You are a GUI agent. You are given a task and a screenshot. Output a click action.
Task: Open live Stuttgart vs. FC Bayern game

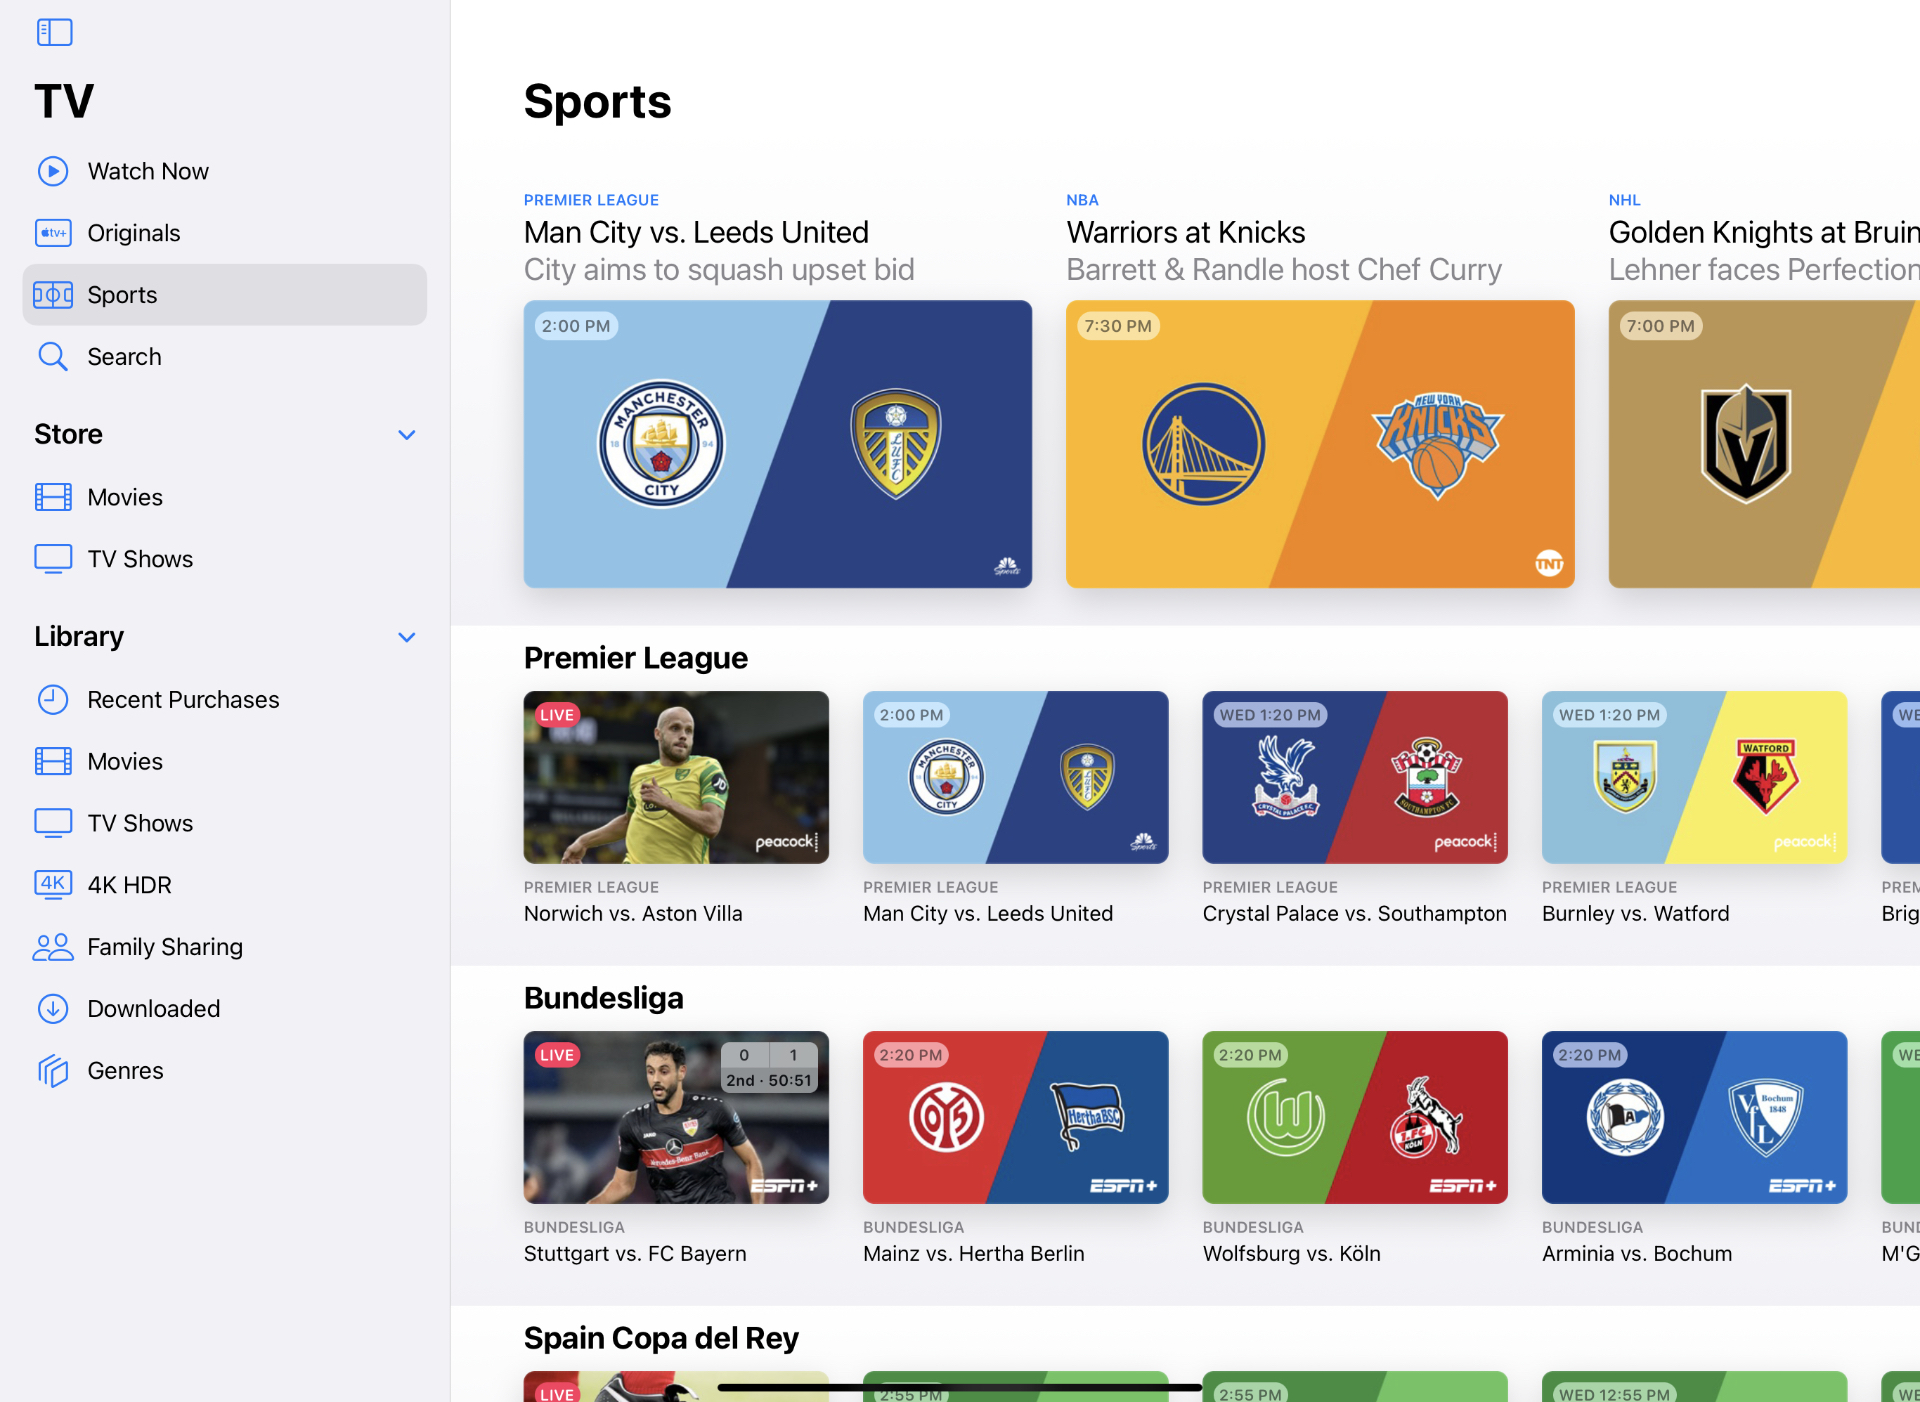[676, 1117]
